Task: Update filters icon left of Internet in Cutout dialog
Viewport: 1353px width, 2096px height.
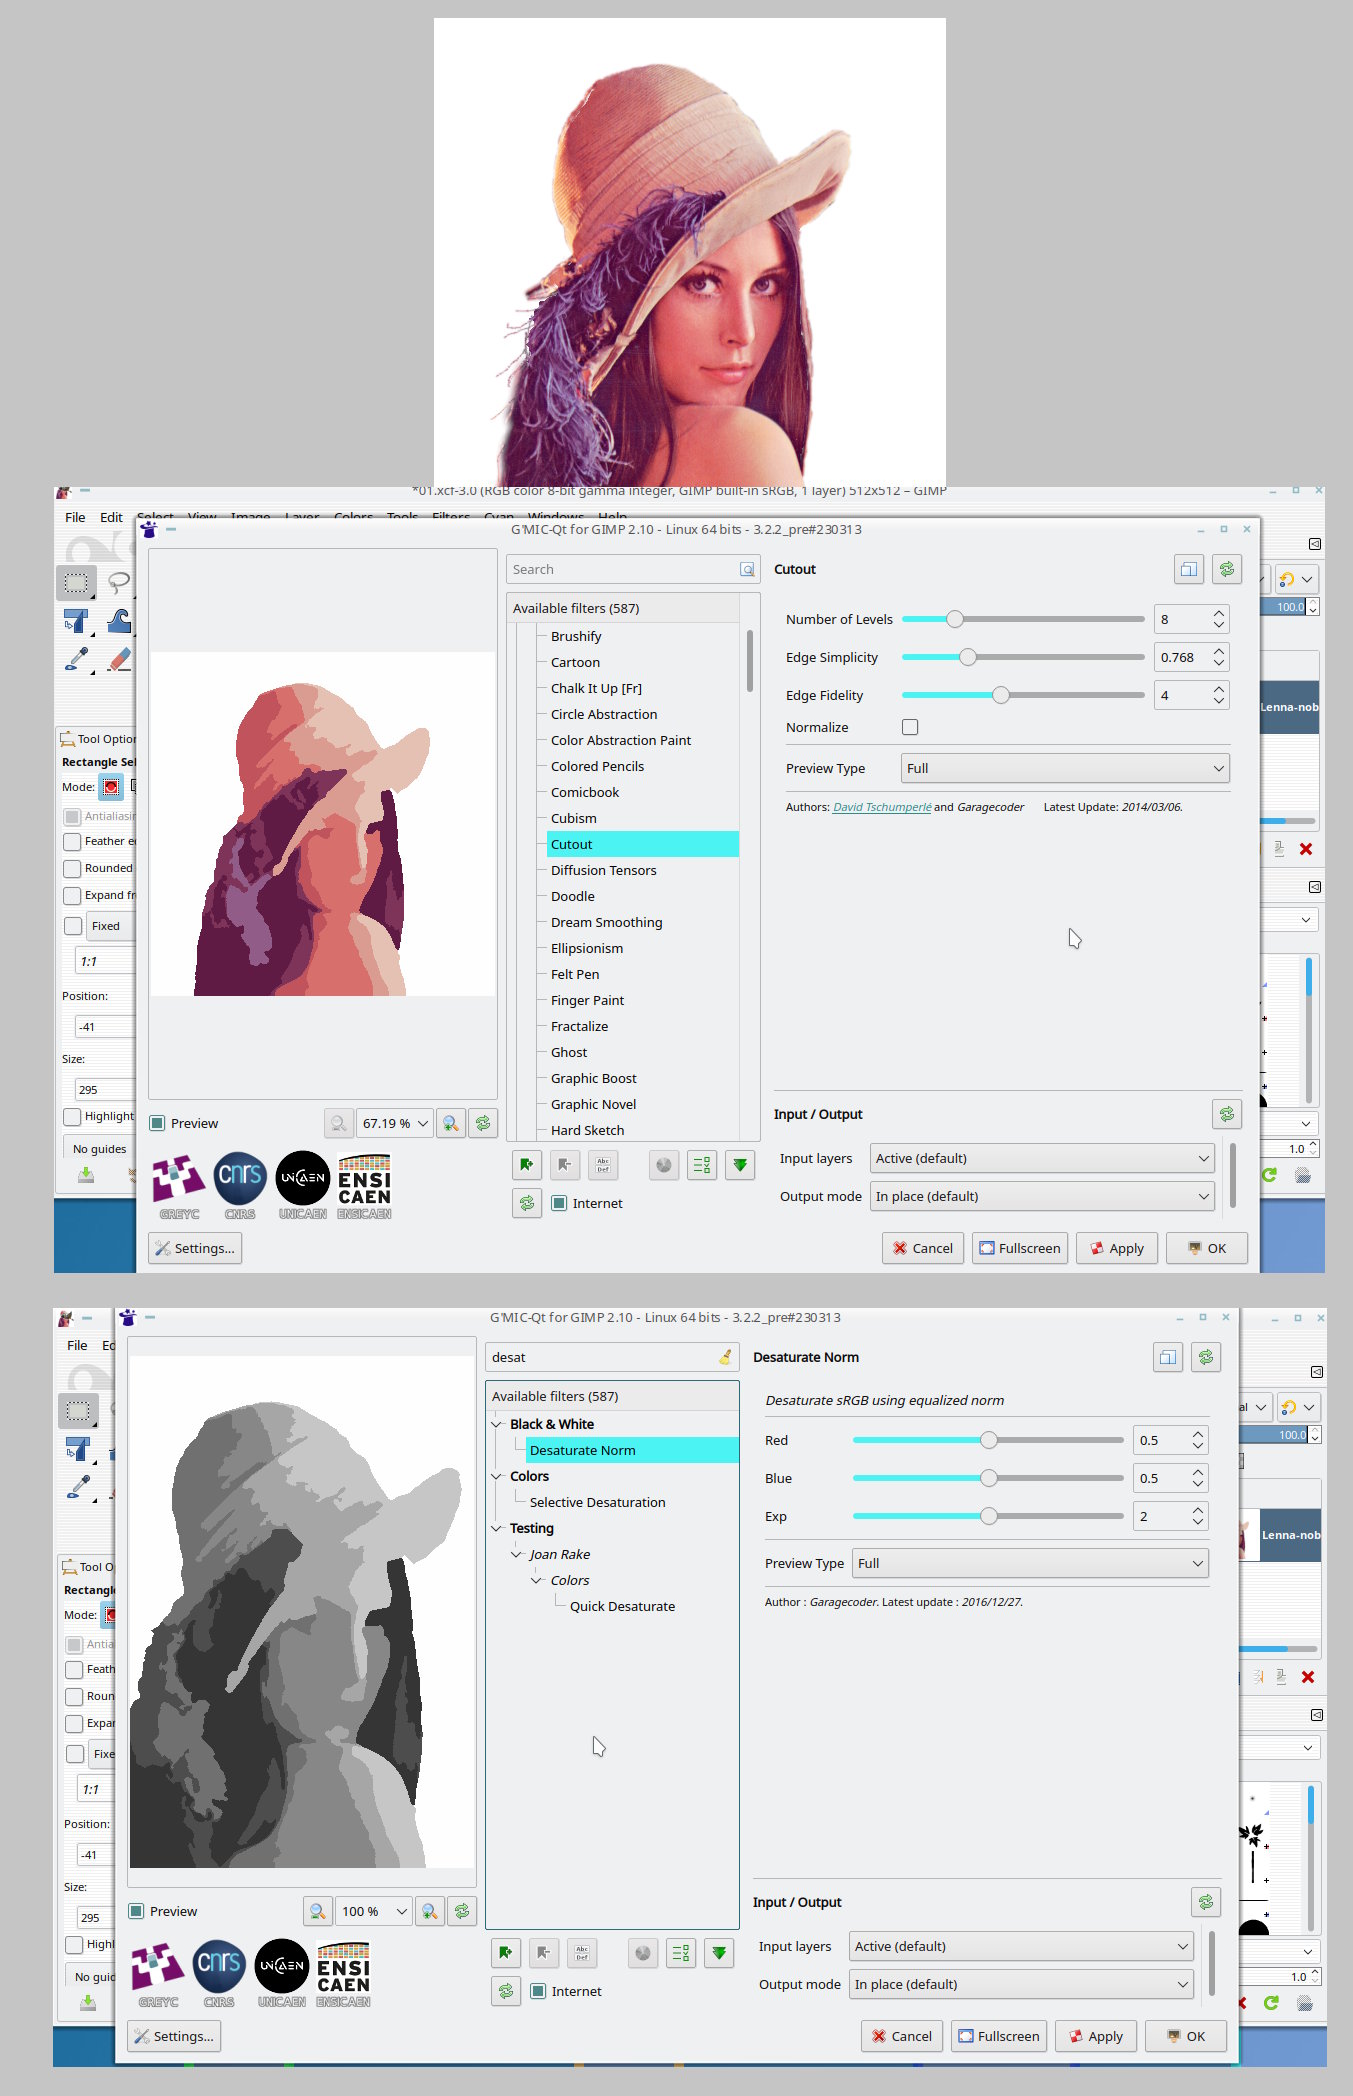Action: 527,1203
